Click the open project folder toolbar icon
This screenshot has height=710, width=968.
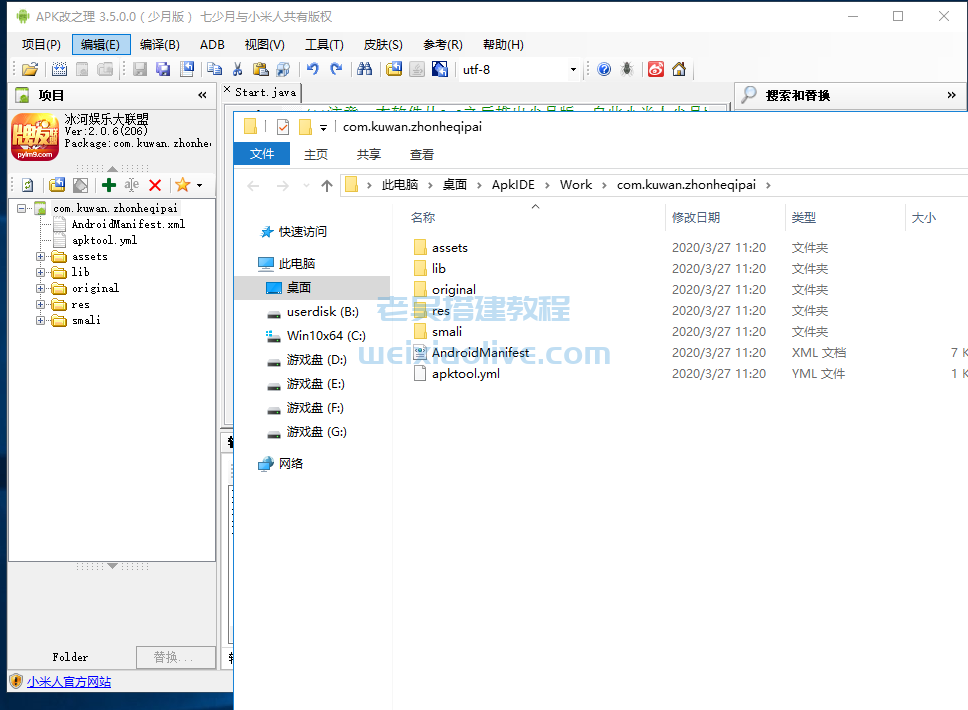pos(30,69)
